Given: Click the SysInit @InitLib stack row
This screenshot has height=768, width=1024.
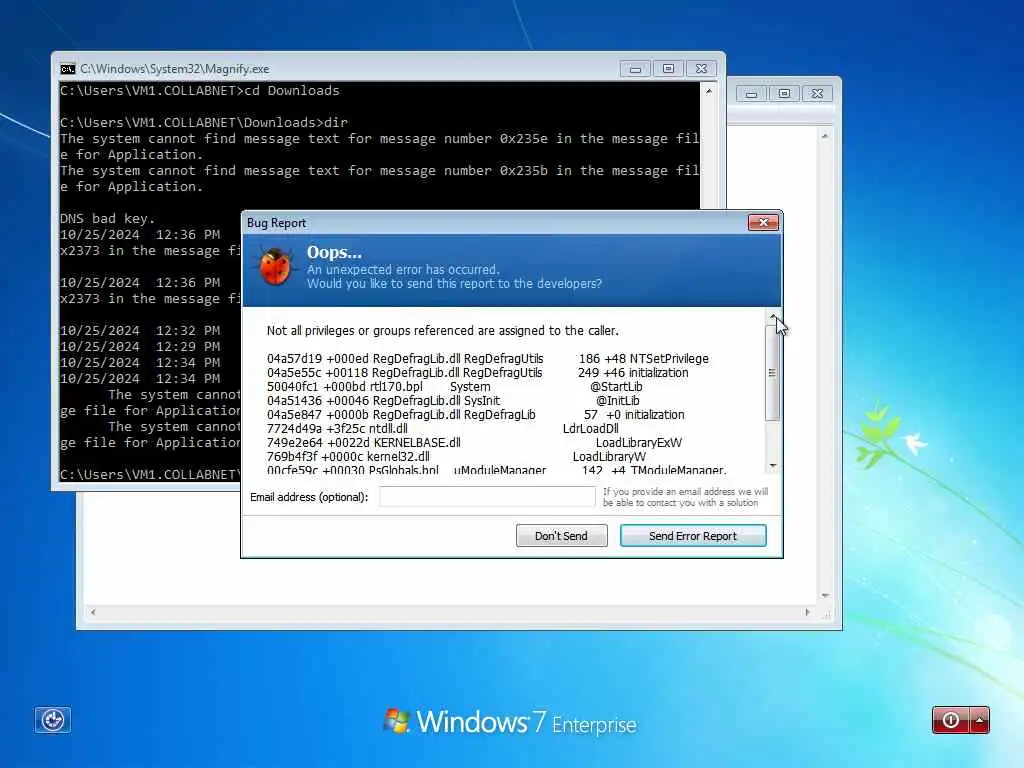Looking at the screenshot, I should click(x=453, y=400).
